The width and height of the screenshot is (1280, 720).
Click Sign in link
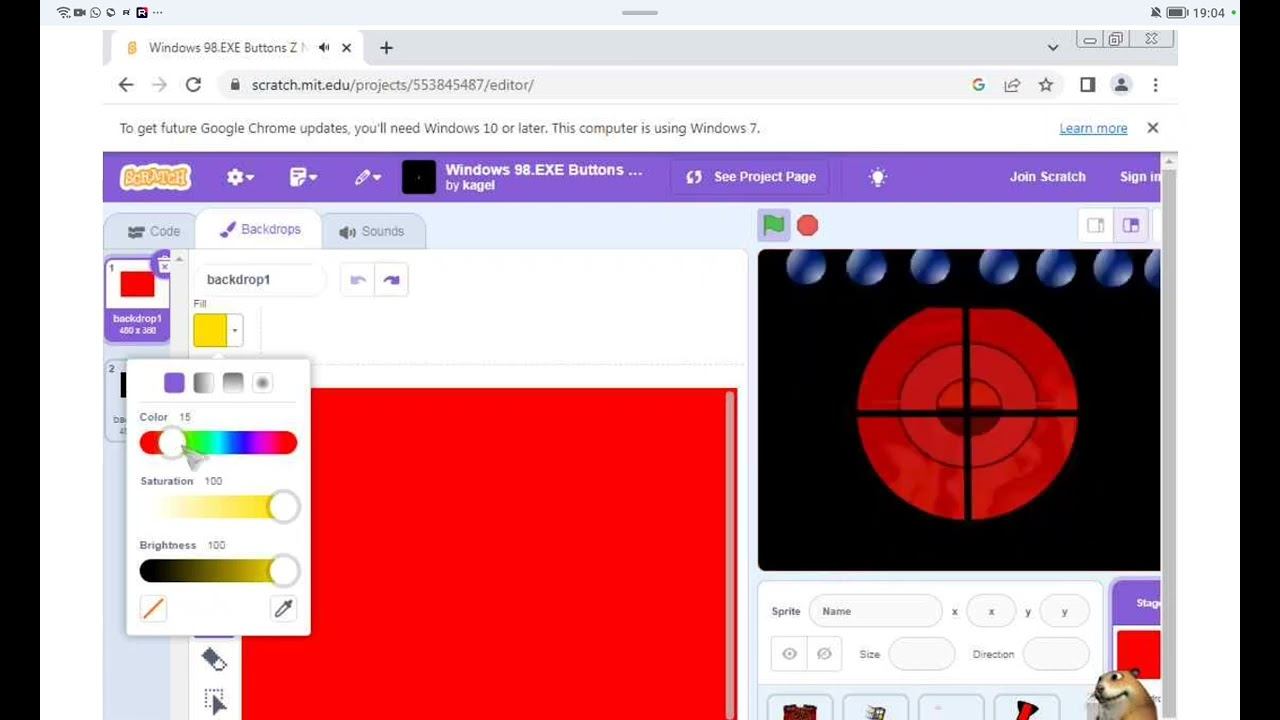(x=1140, y=177)
